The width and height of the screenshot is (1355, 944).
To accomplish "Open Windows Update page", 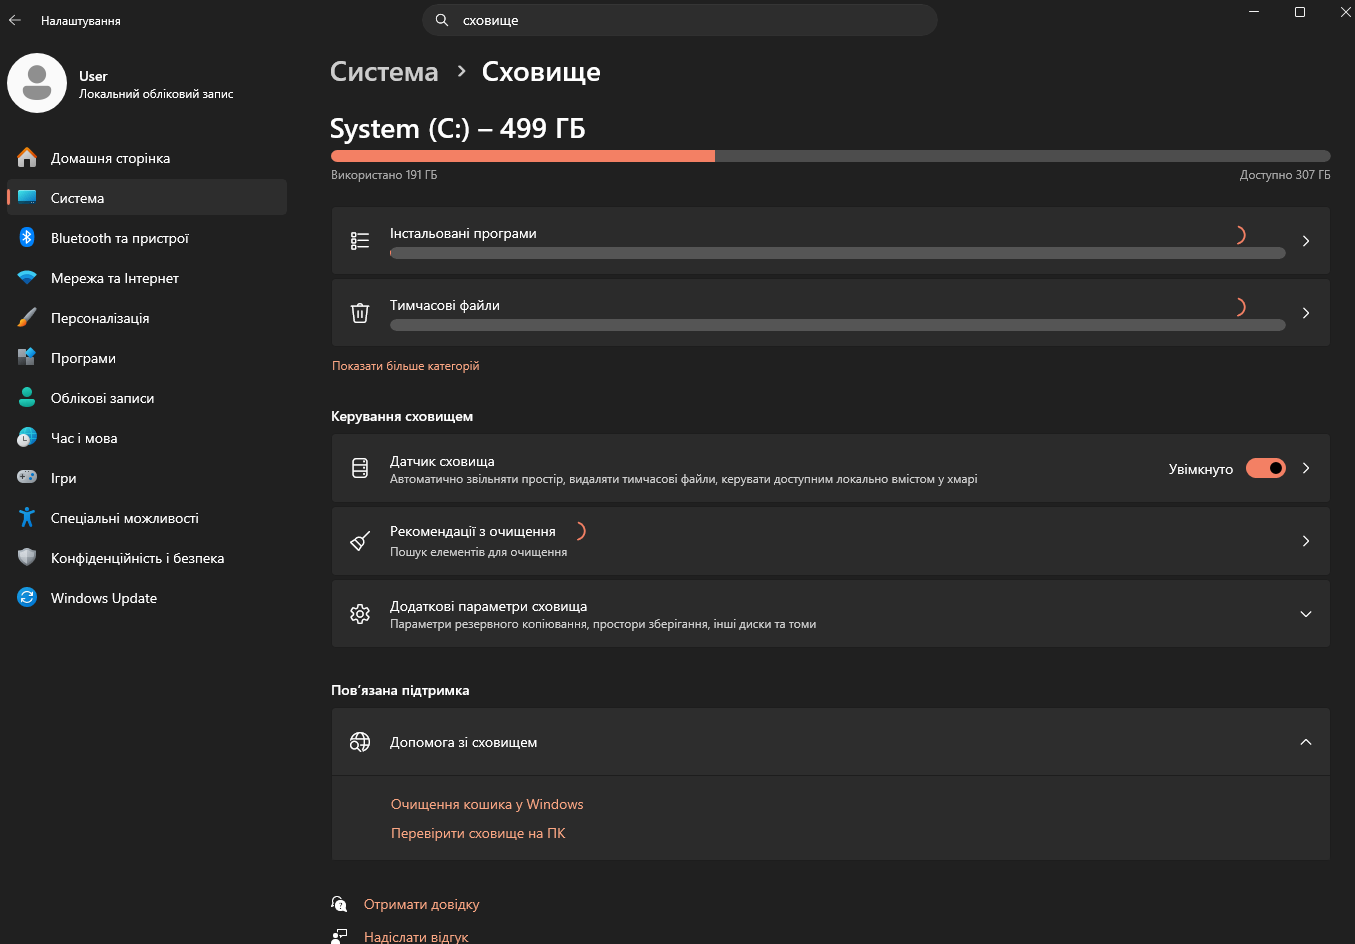I will (147, 598).
